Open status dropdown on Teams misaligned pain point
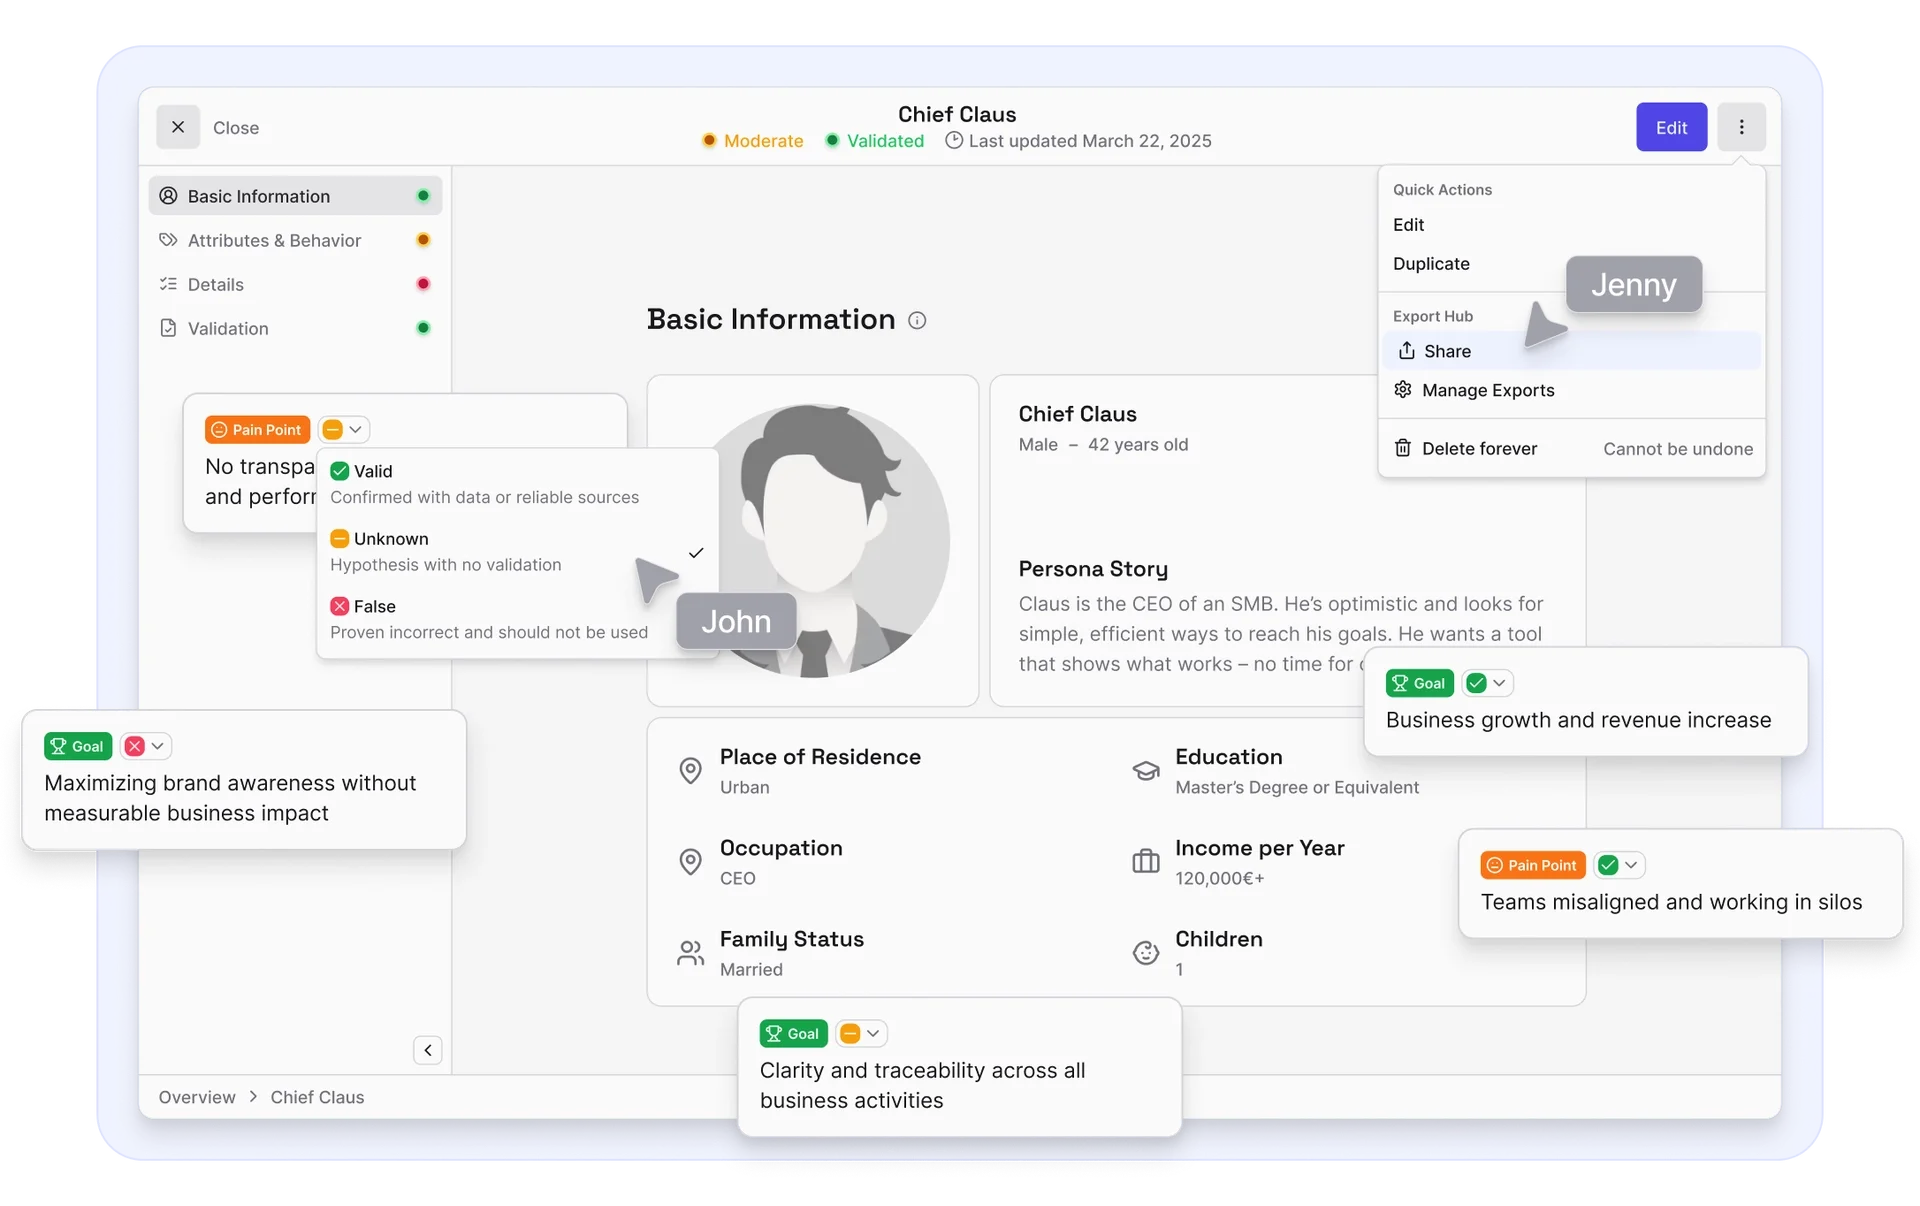This screenshot has height=1206, width=1920. tap(1619, 865)
